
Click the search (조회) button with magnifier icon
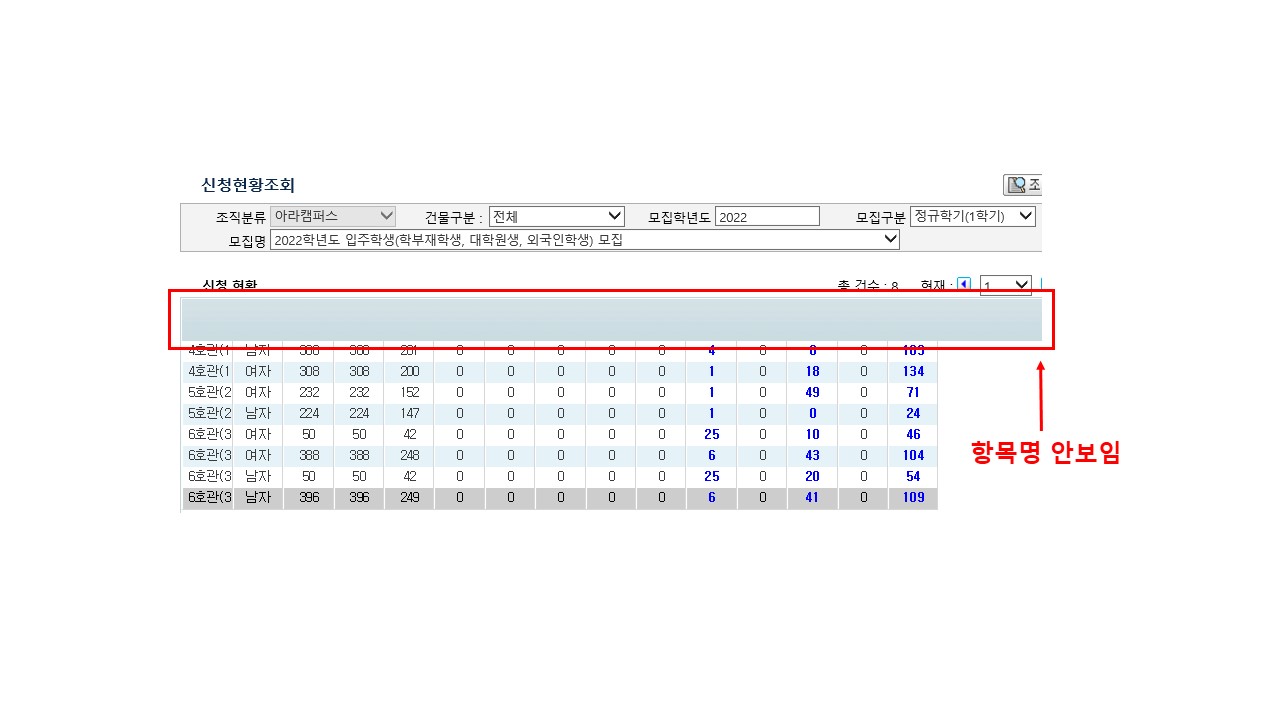[1023, 185]
